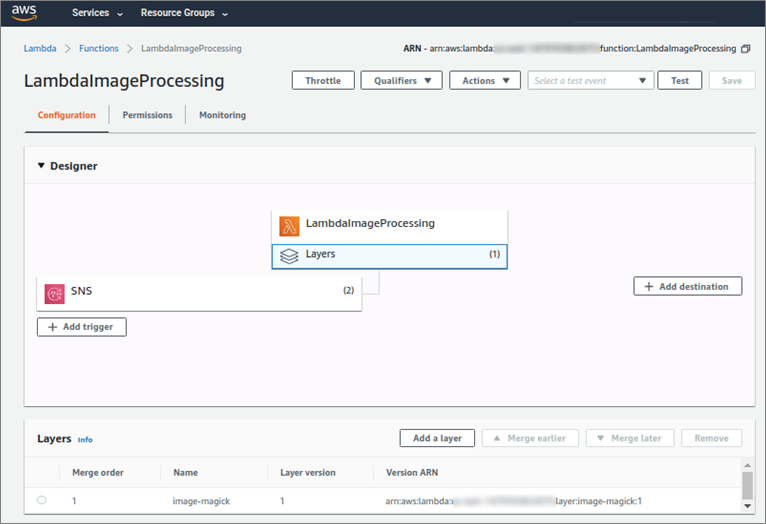766x524 pixels.
Task: Click Add a layer
Action: 437,438
